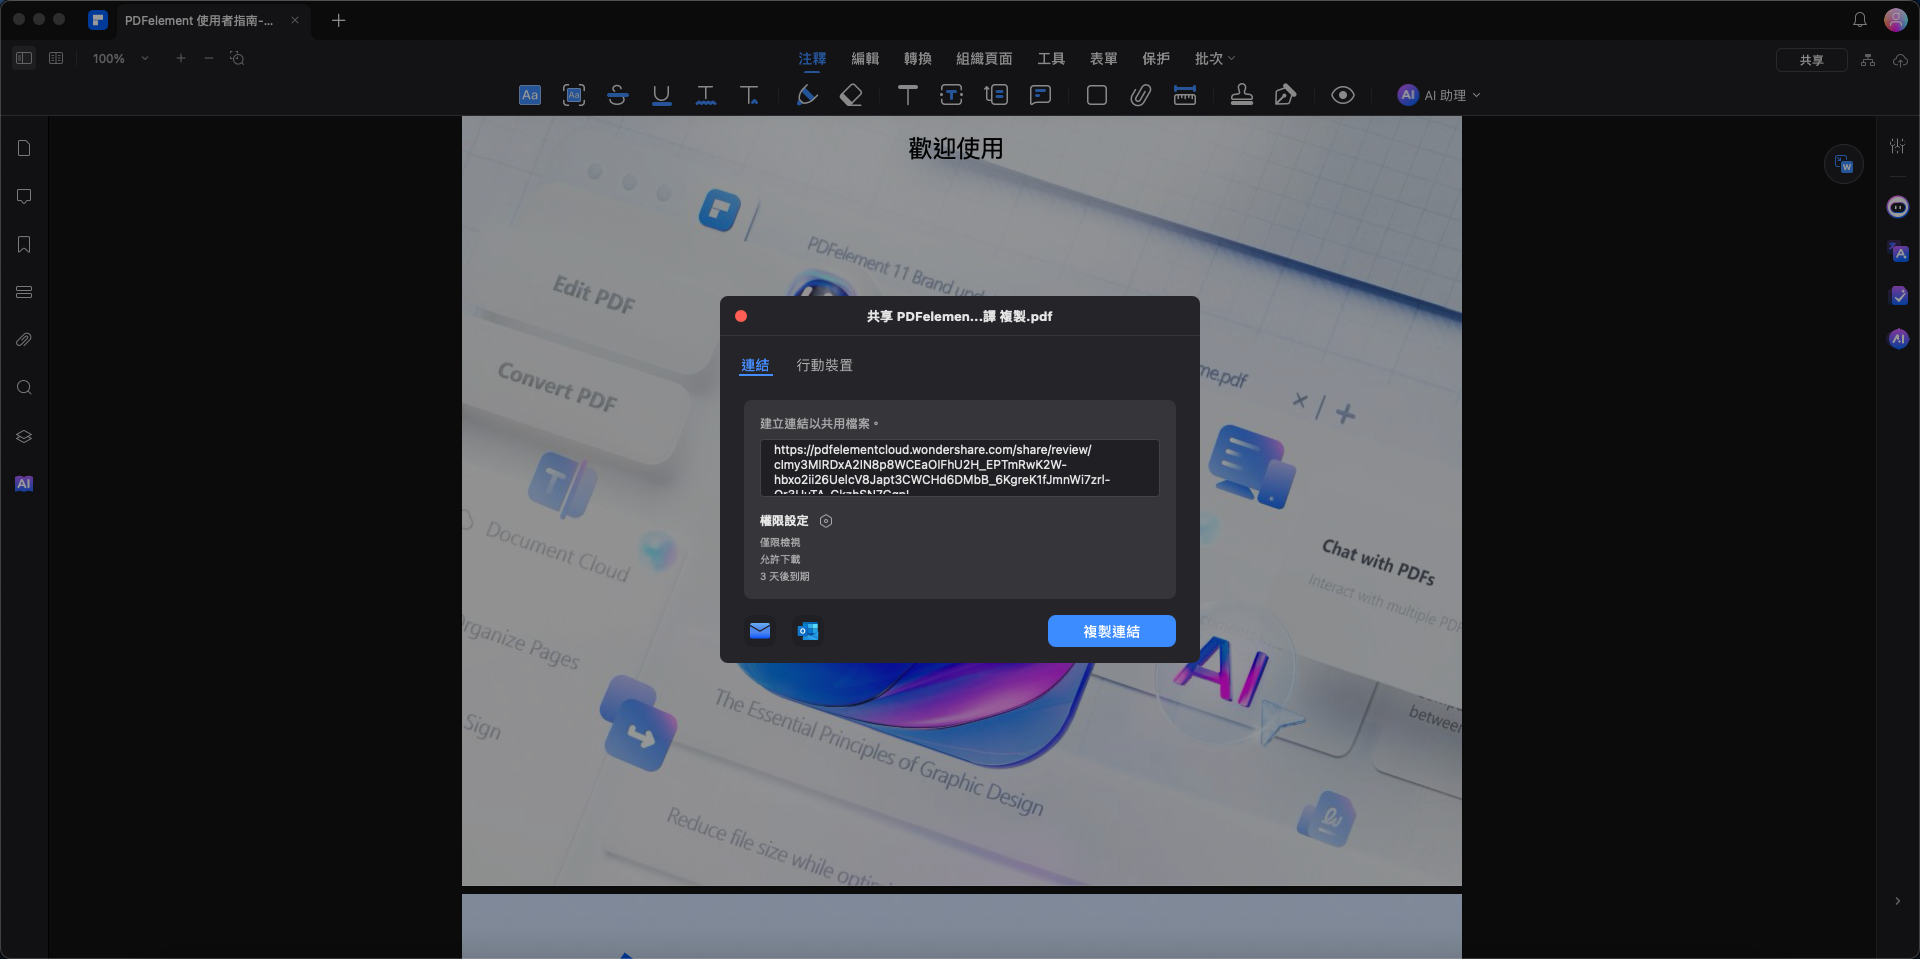The height and width of the screenshot is (959, 1920).
Task: Toggle annotation visibility eye icon
Action: pos(1342,95)
